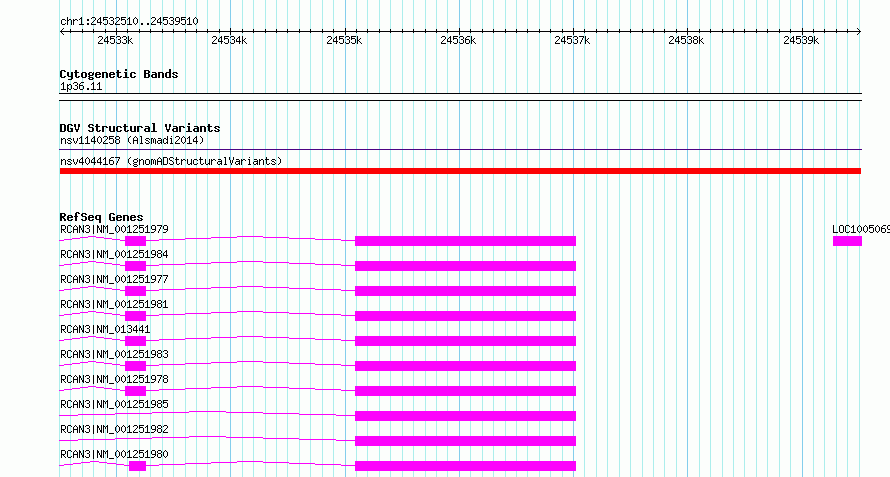Open the nsv4044167 (gnomADStructuralVariants) label

(171, 161)
